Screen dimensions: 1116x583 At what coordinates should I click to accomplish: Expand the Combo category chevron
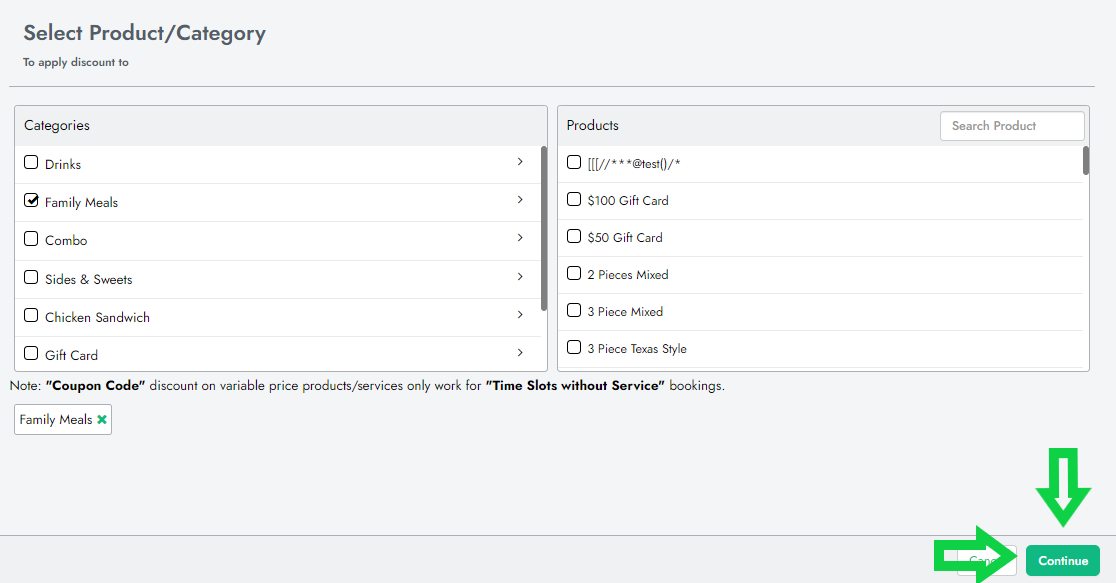coord(520,238)
